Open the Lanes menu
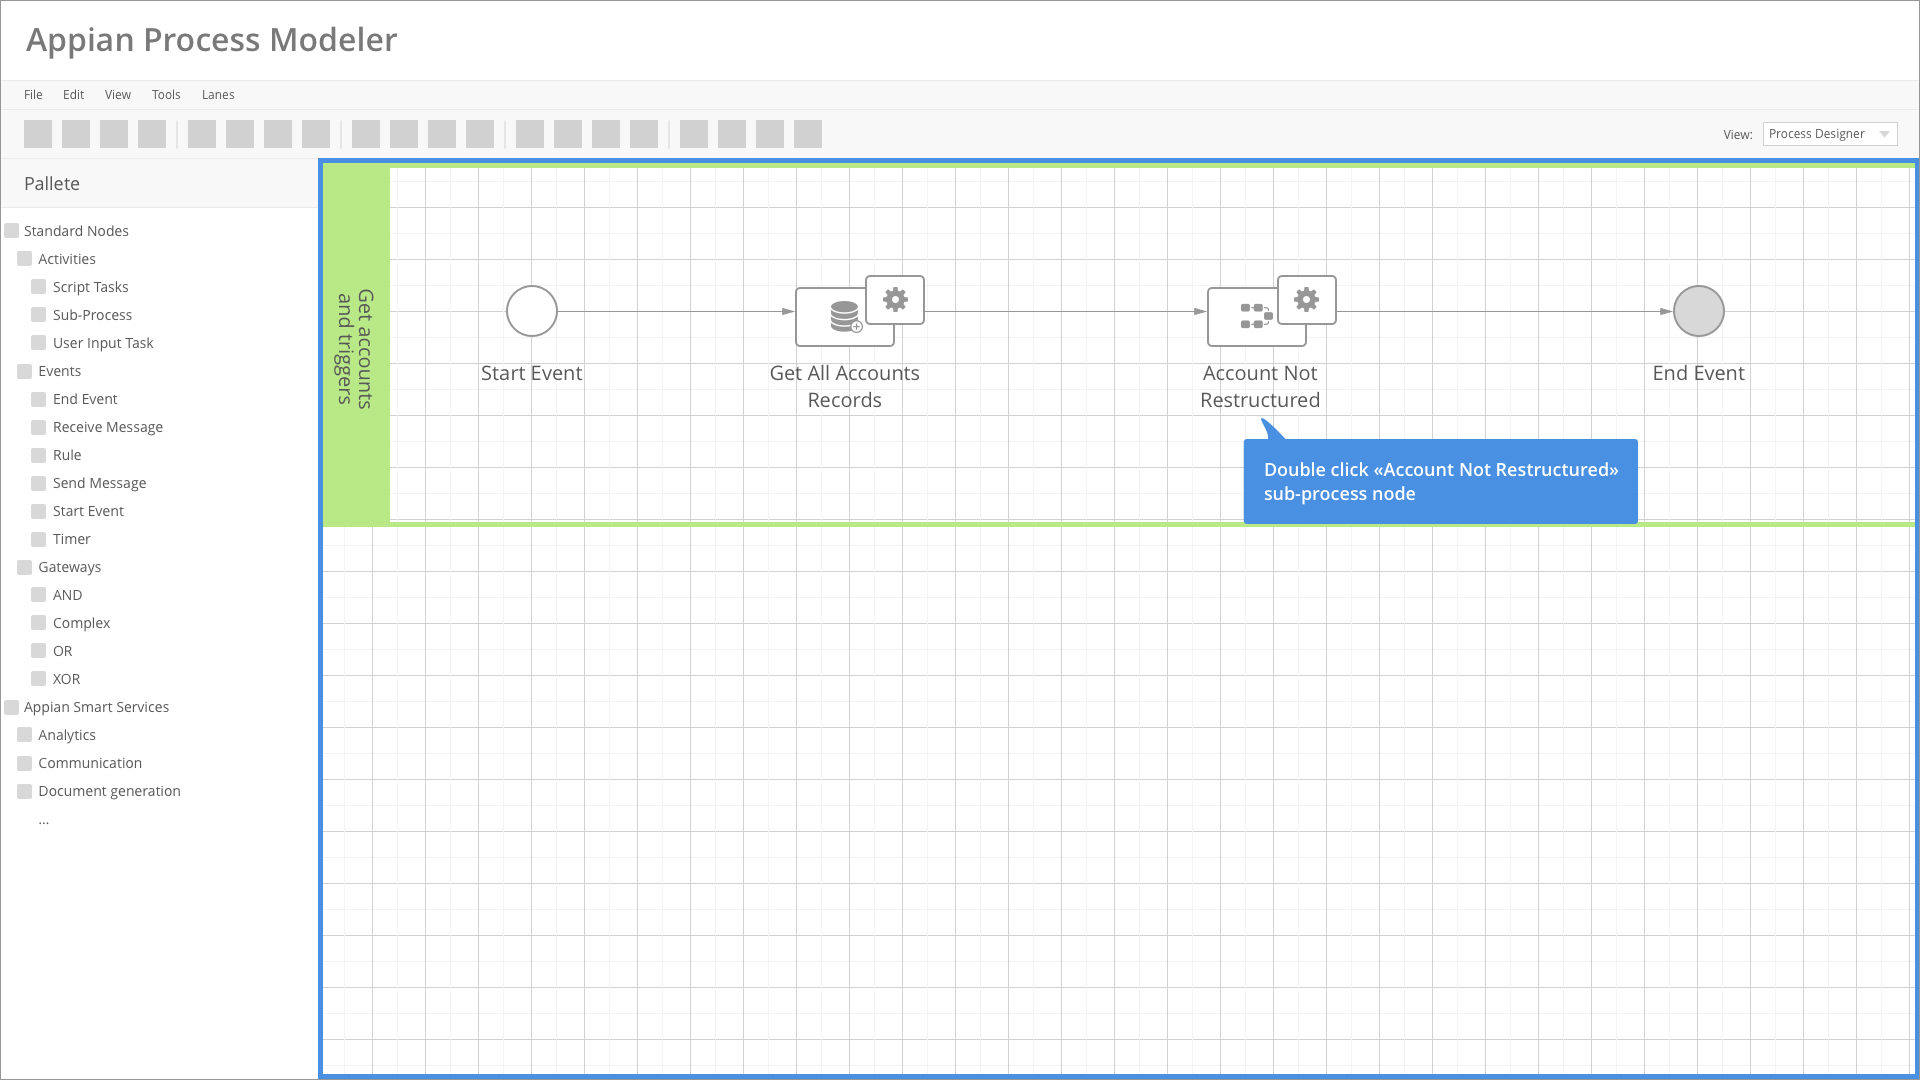This screenshot has height=1080, width=1920. (218, 95)
